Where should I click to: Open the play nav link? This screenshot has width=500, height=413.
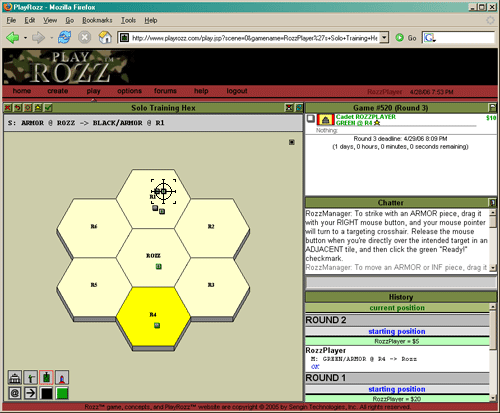(x=93, y=91)
